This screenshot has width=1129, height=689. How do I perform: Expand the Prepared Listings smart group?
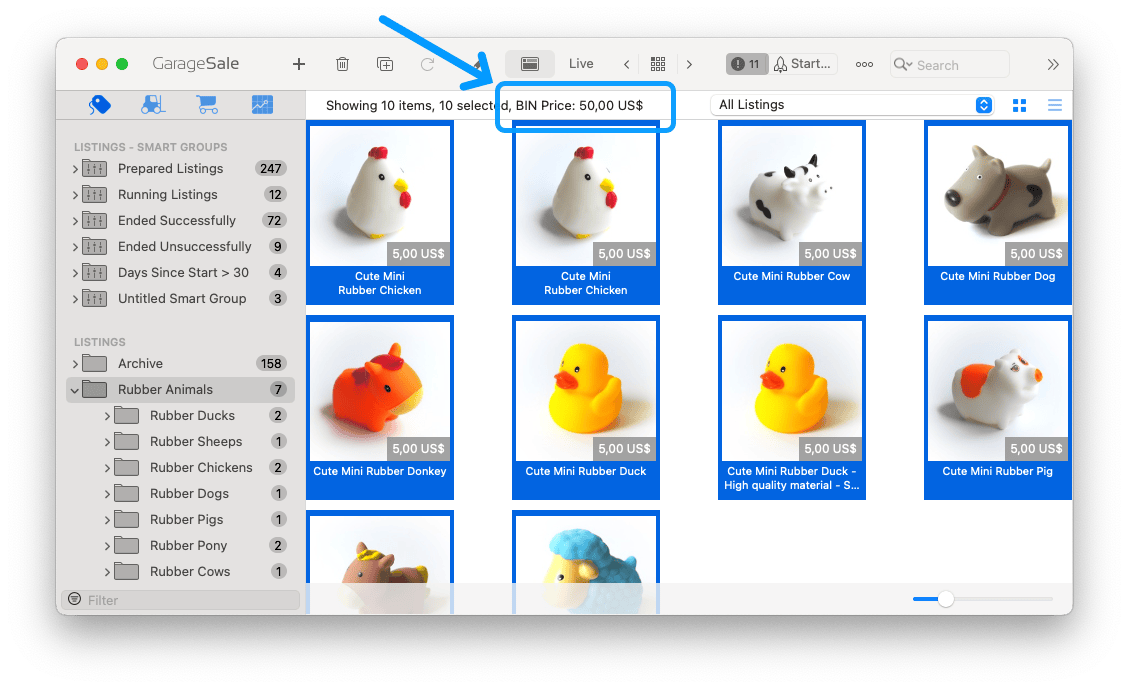(x=75, y=169)
